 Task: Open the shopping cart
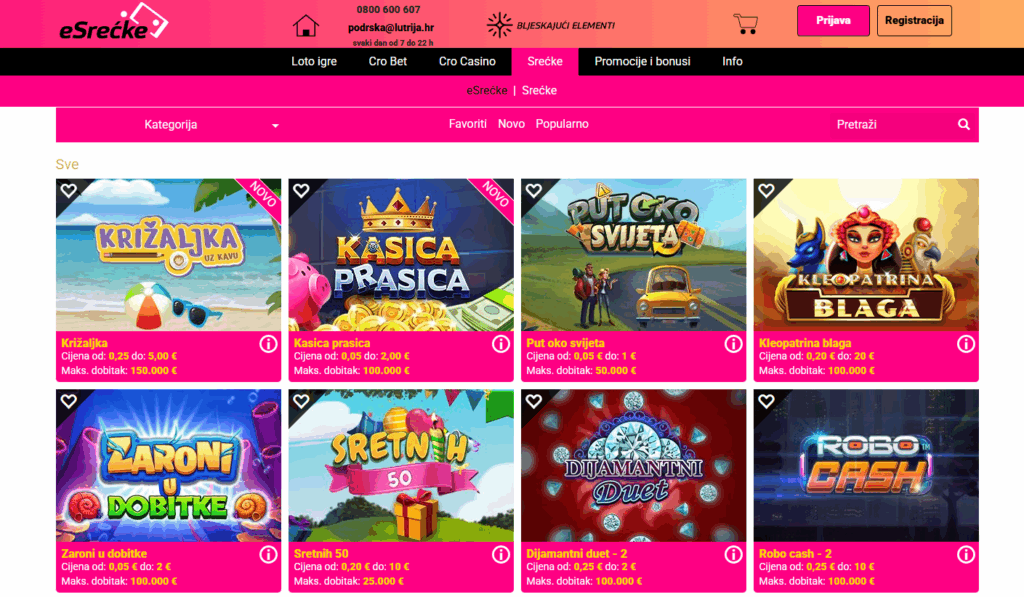tap(745, 24)
